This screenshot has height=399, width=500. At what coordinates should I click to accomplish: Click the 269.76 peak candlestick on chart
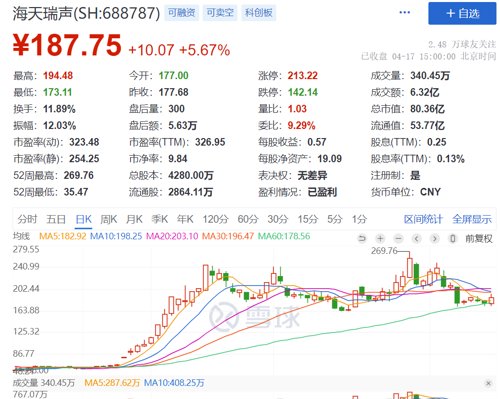click(x=410, y=268)
